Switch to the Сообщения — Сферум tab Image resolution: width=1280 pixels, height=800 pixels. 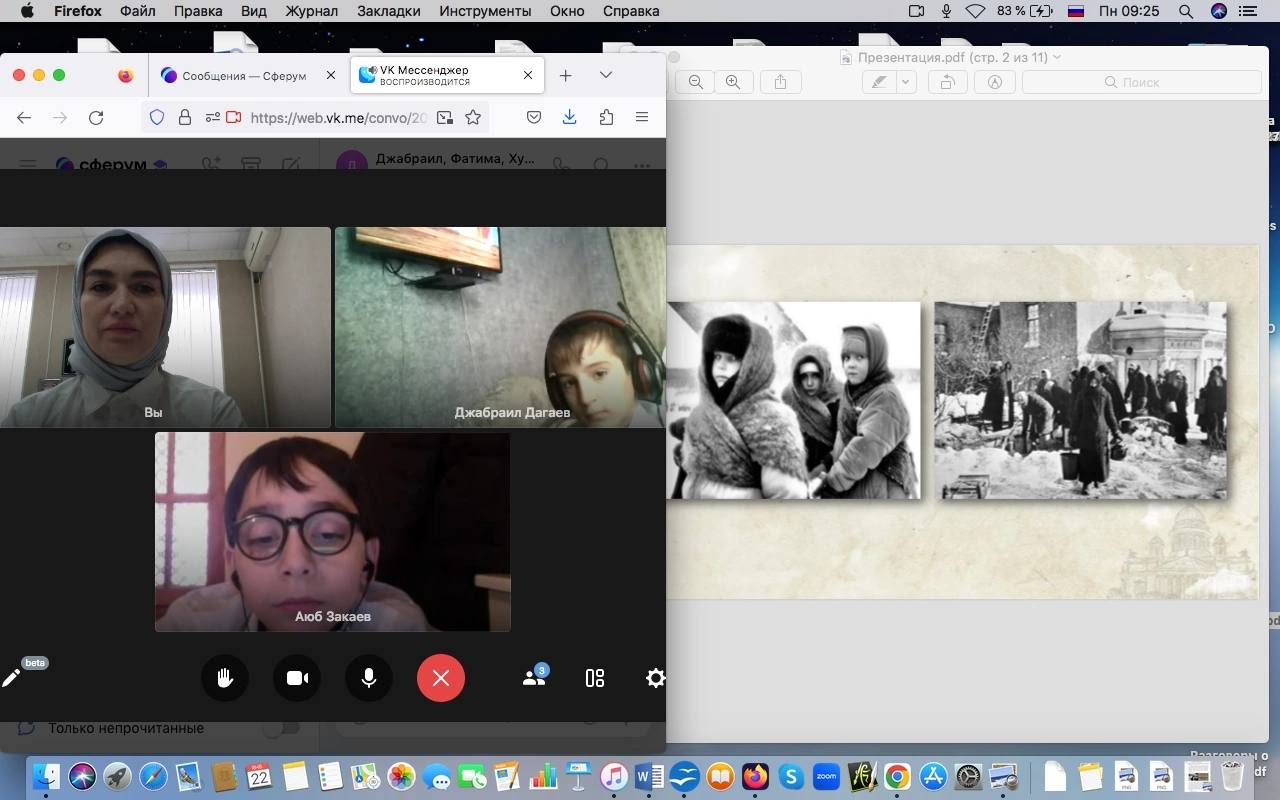click(244, 76)
